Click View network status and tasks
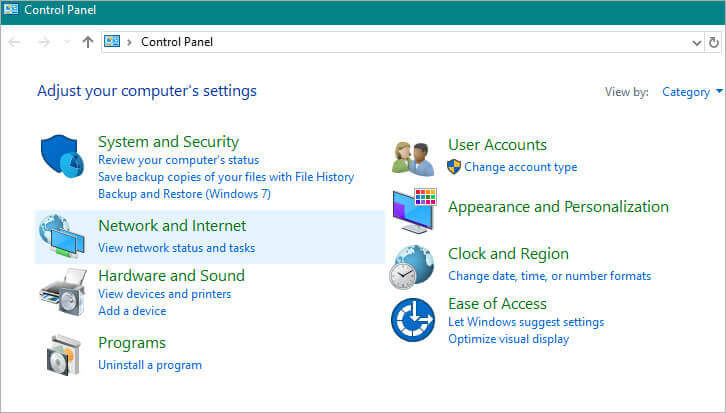This screenshot has width=726, height=413. click(x=176, y=248)
